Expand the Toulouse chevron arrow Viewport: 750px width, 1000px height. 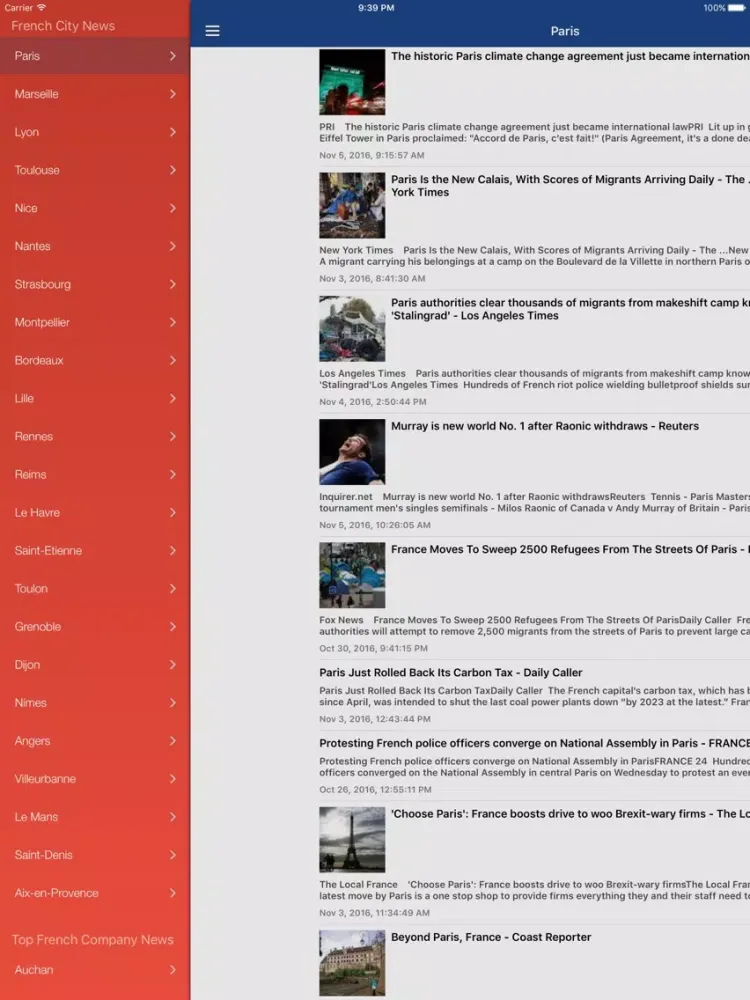[x=173, y=170]
